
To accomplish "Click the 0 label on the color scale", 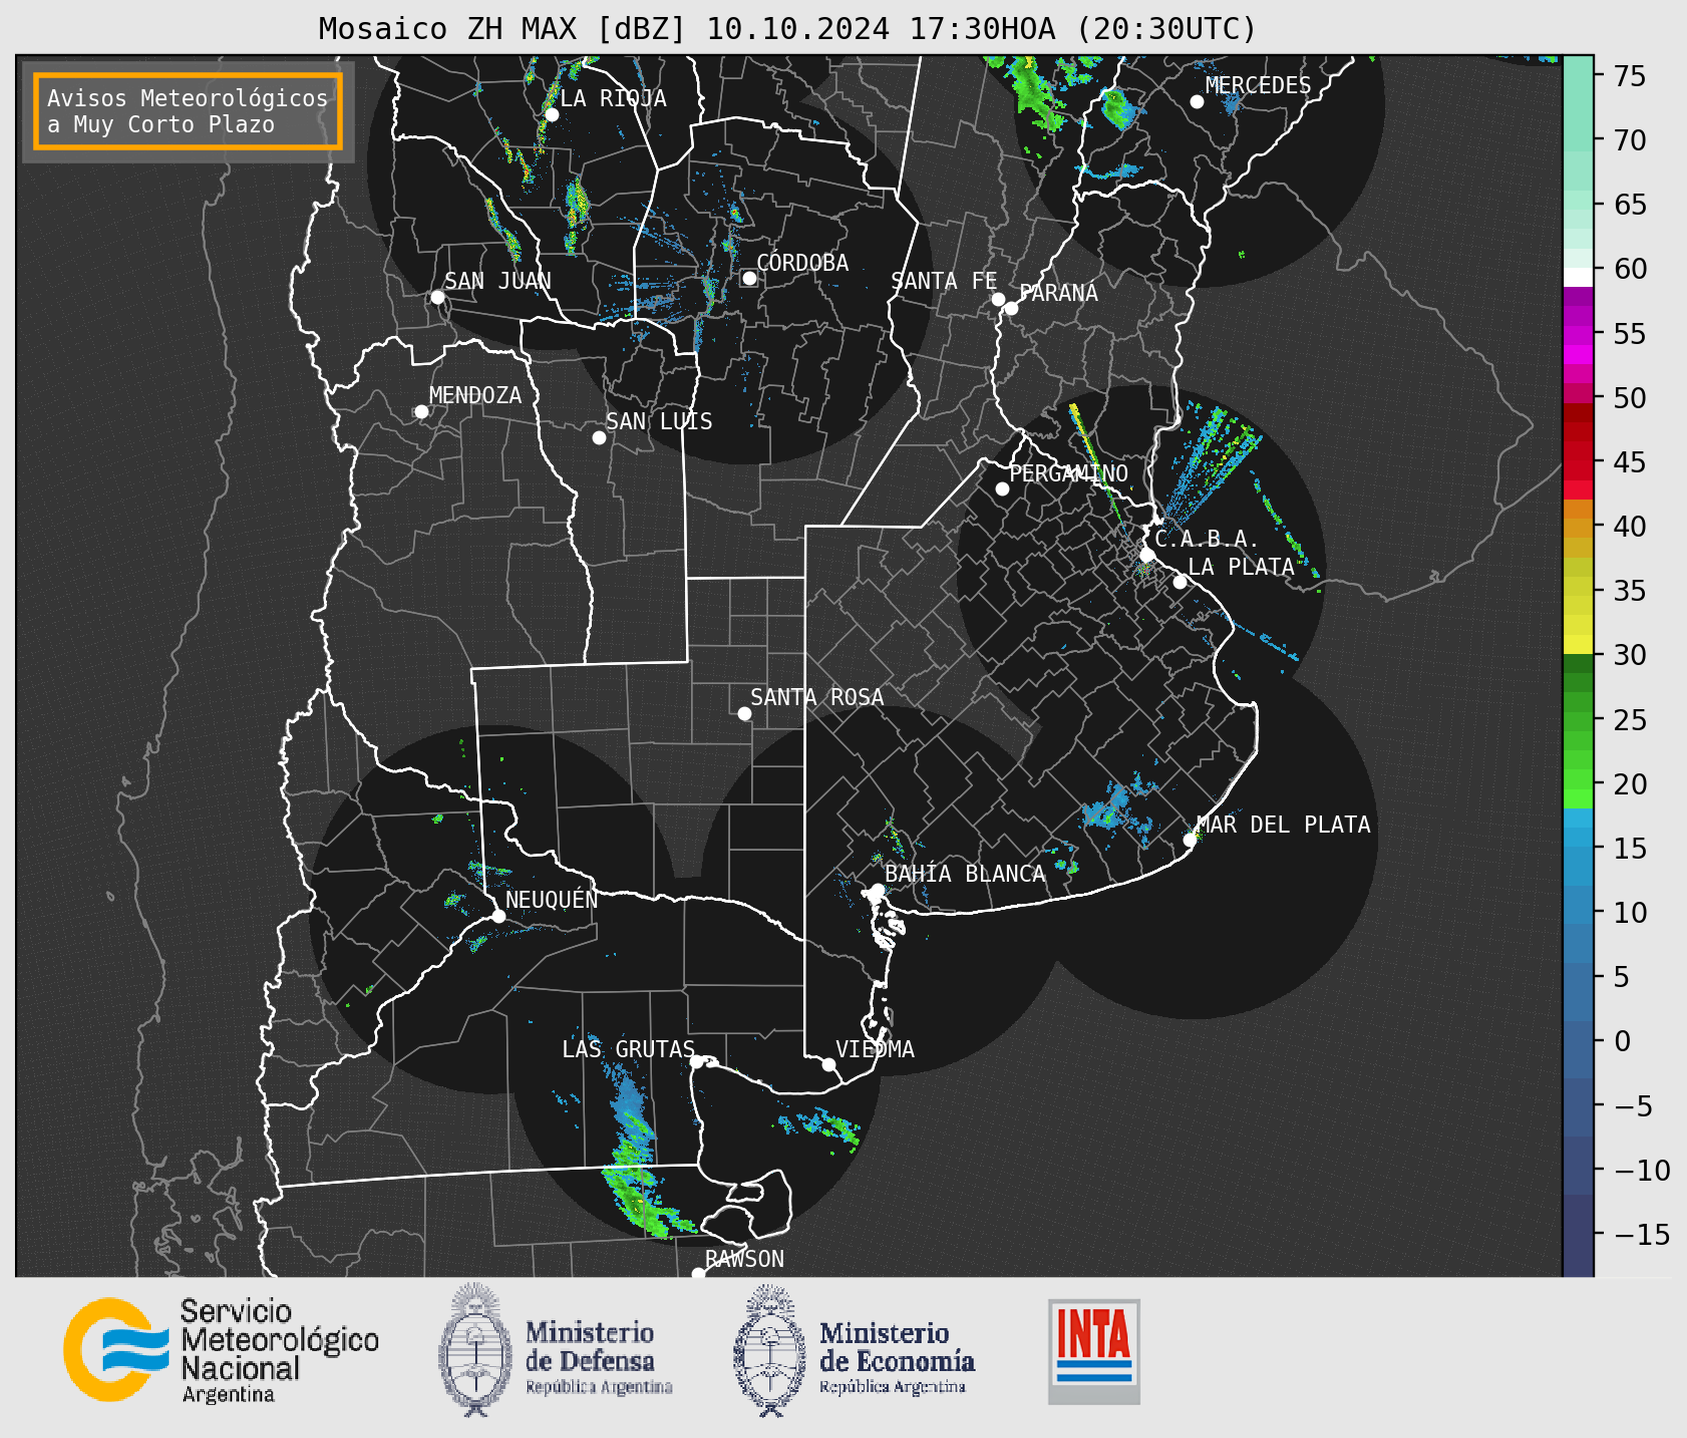I will point(1622,1041).
